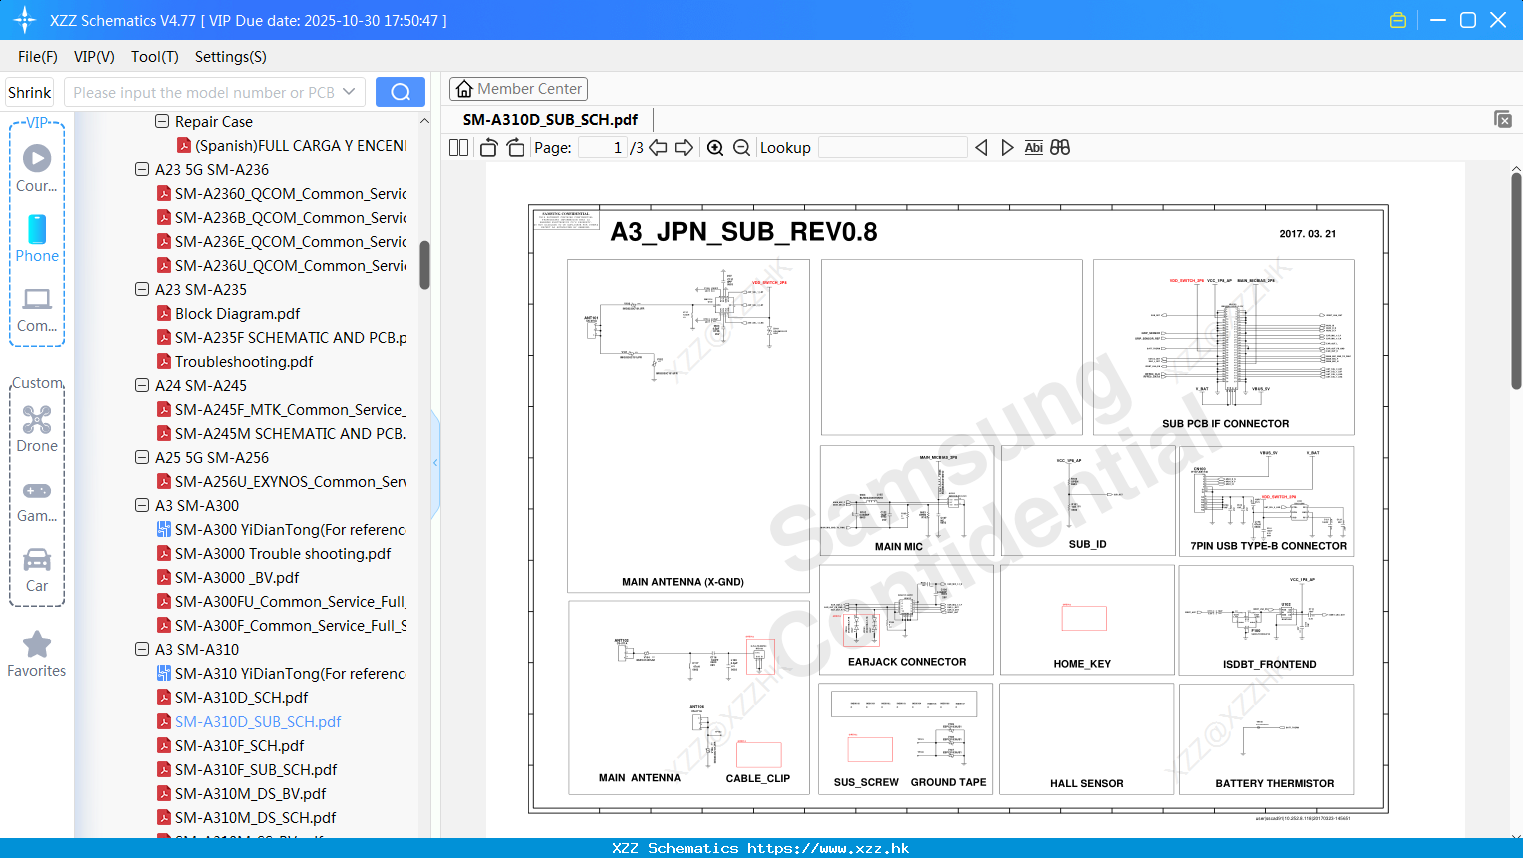1523x858 pixels.
Task: Click the document vertical scrollbar
Action: tap(1516, 281)
